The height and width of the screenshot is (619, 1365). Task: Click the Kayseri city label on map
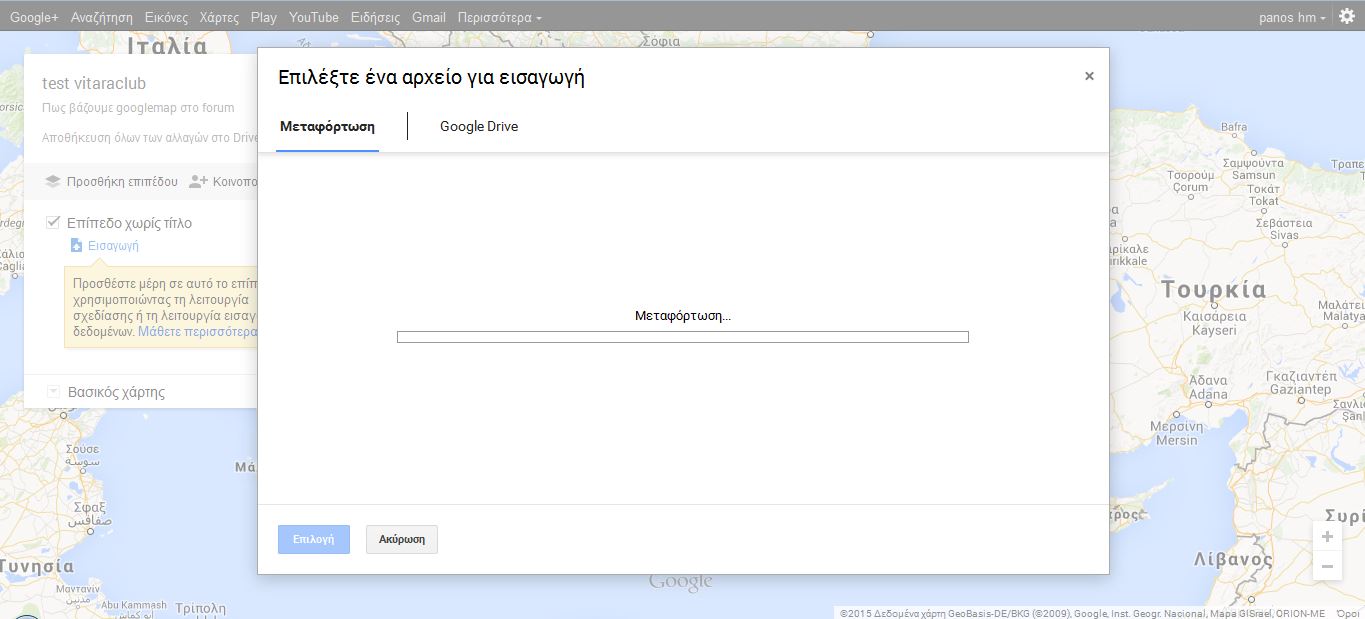(1213, 330)
